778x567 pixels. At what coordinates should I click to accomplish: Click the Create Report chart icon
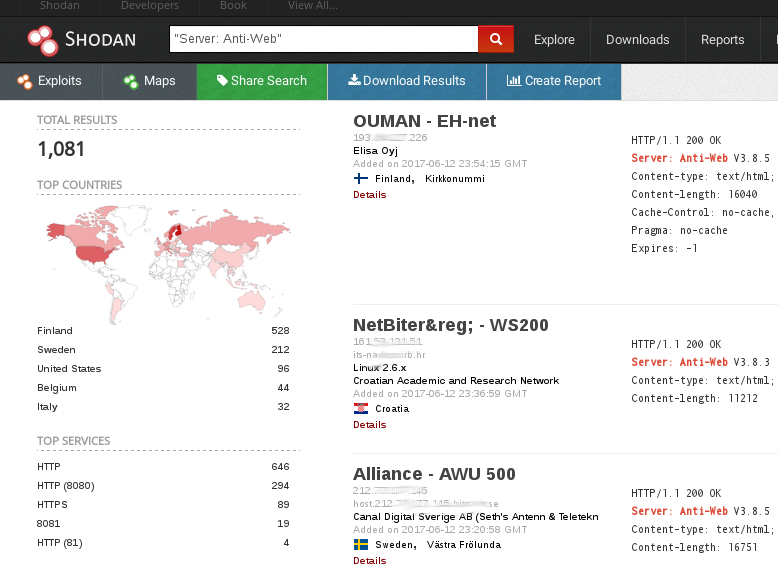514,80
